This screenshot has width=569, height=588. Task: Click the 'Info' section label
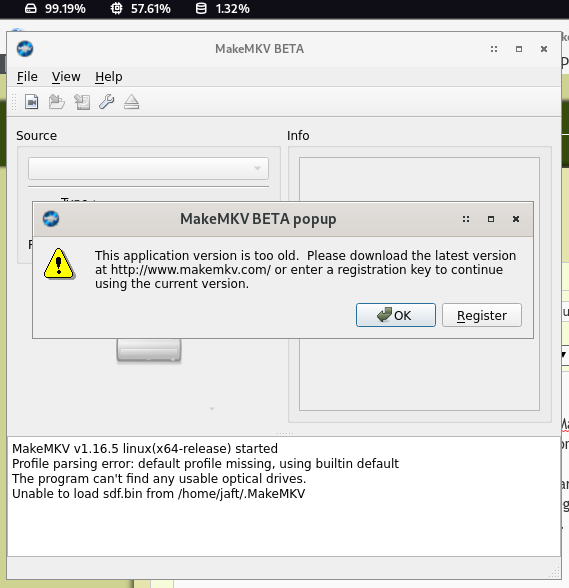[x=298, y=136]
